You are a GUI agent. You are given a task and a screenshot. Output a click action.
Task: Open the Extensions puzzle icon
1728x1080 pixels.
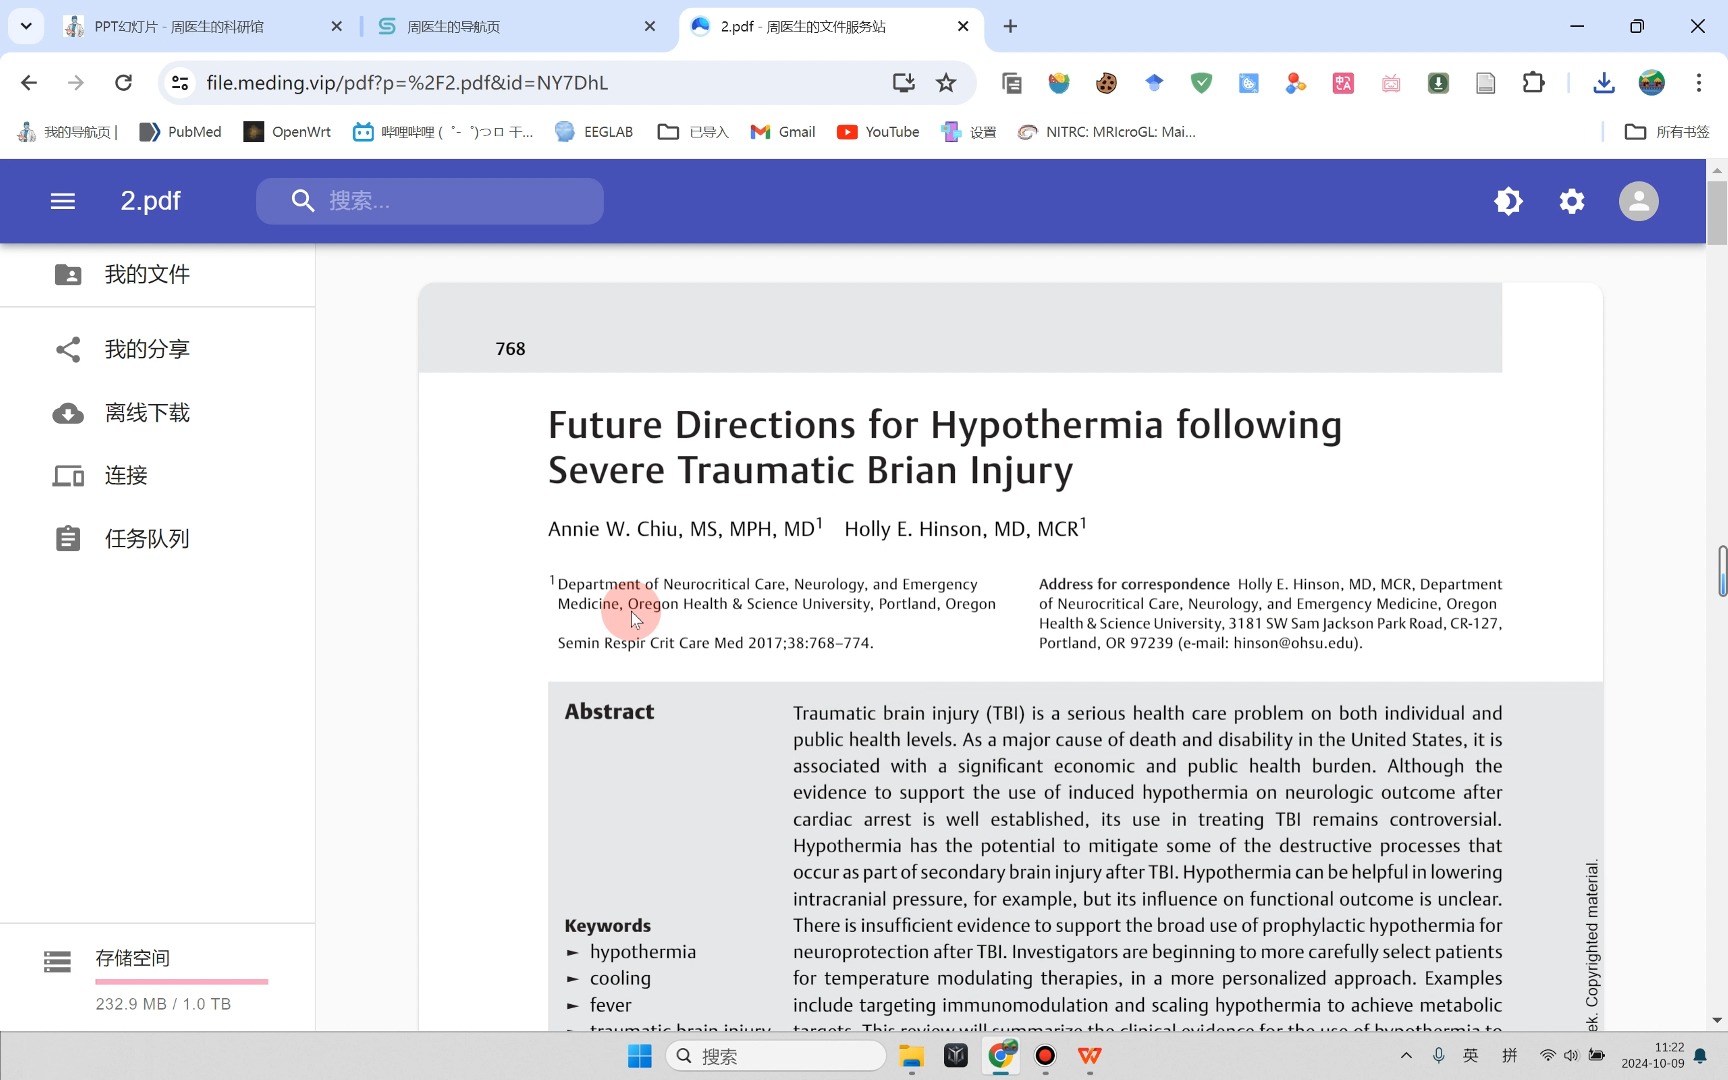point(1533,83)
